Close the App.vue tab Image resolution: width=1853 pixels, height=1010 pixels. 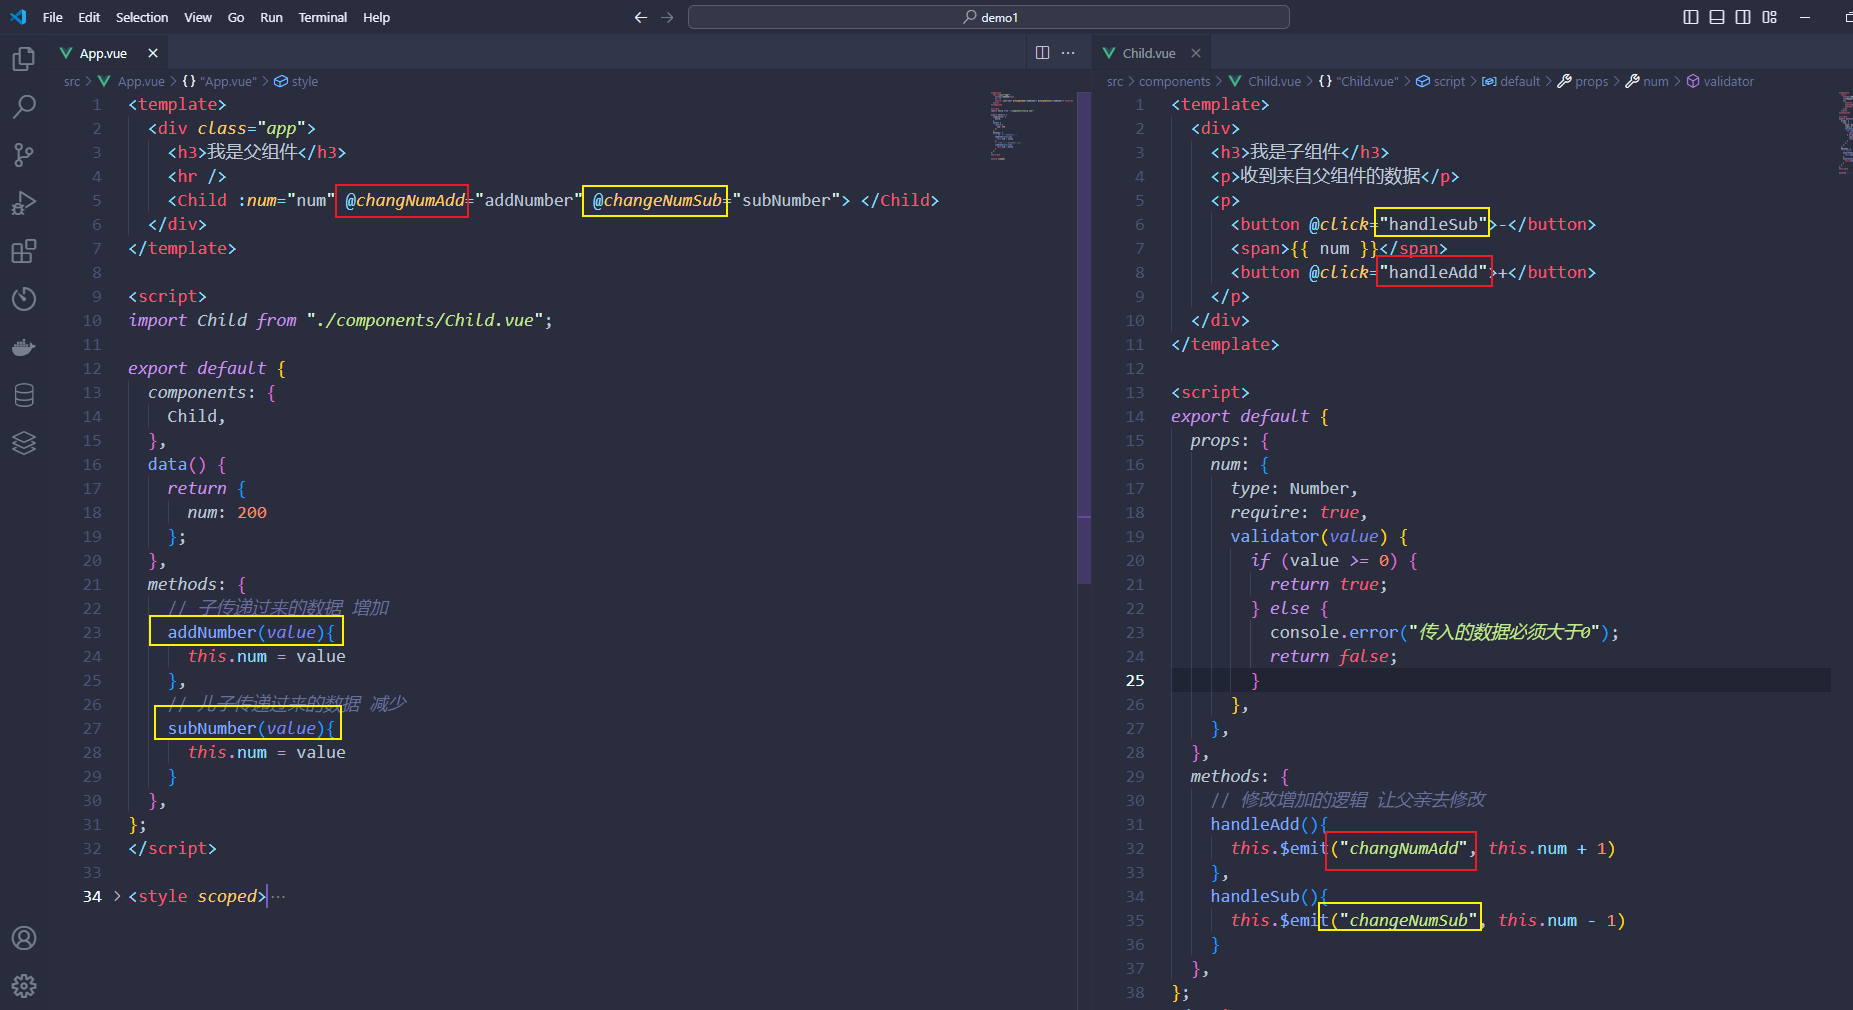(153, 53)
